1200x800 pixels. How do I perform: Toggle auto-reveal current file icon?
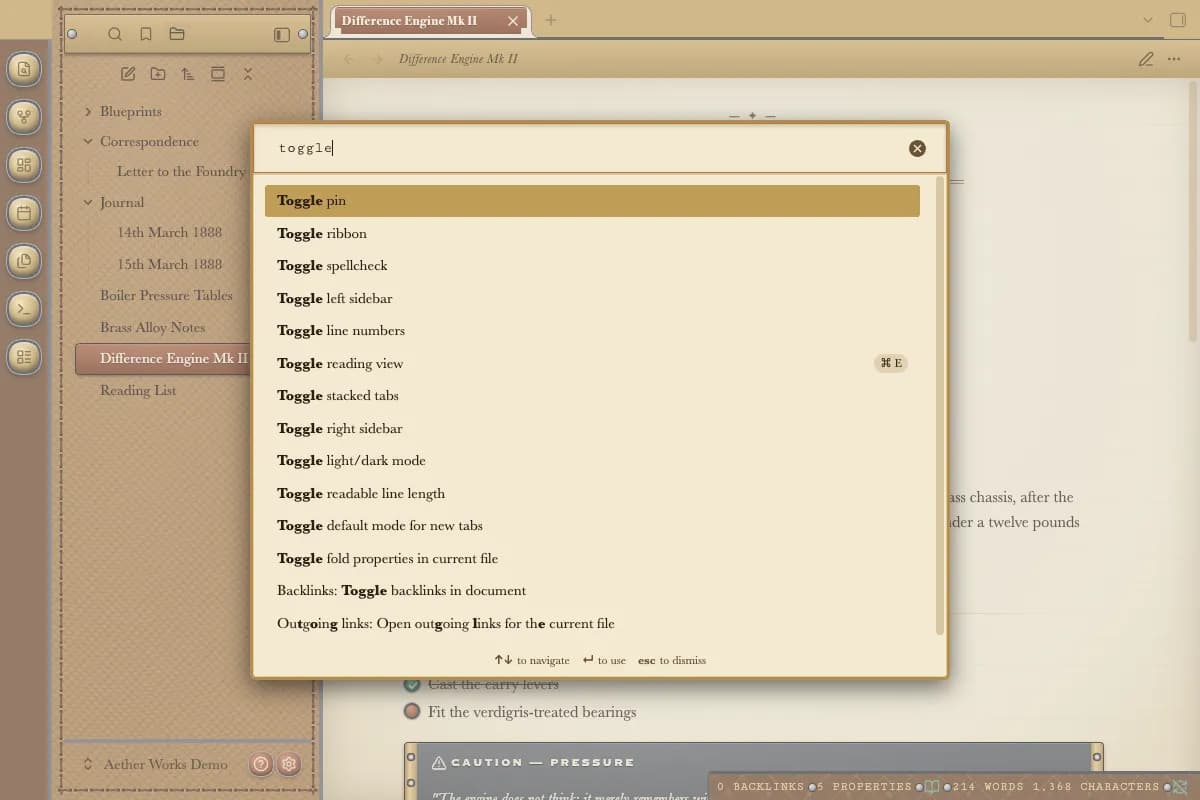click(x=218, y=74)
